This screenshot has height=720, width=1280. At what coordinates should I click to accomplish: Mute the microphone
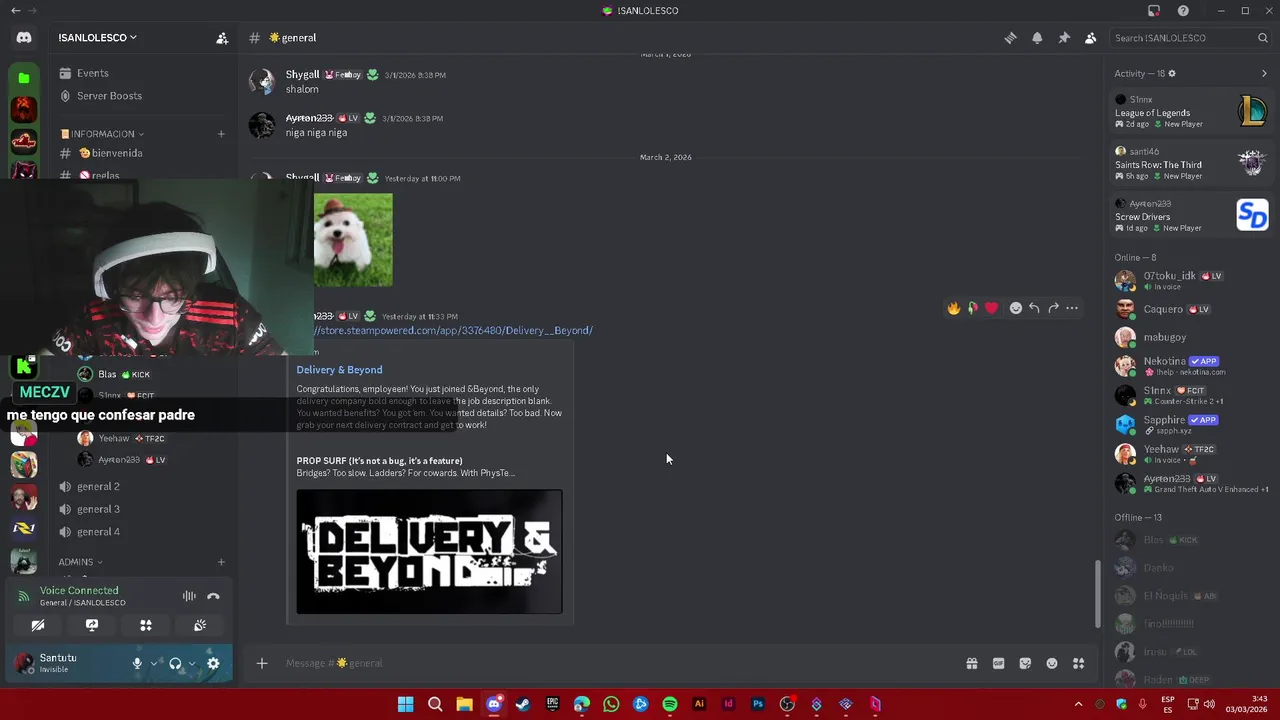(137, 663)
